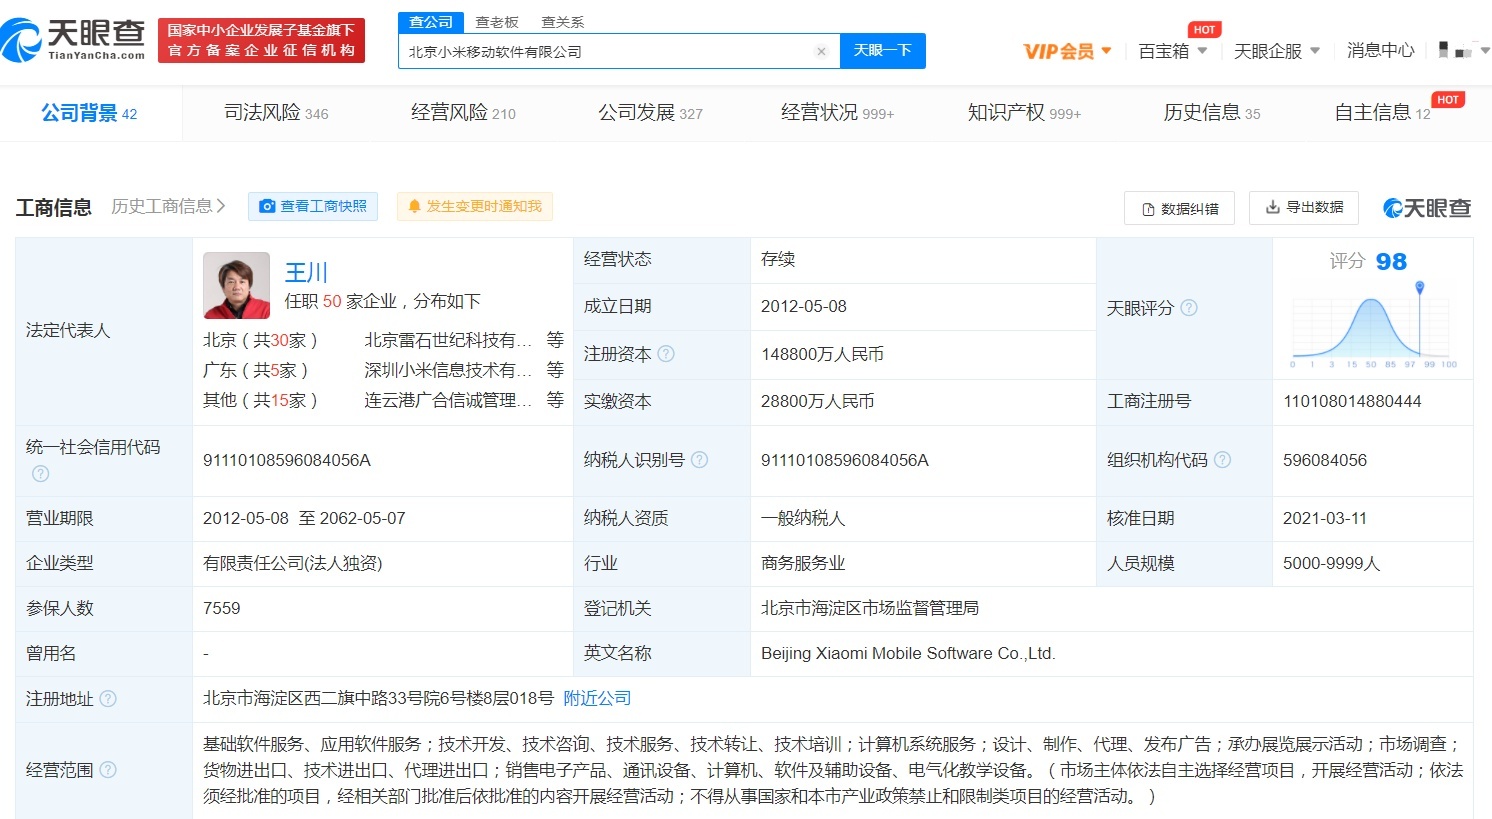Select 统一社会信用代码 value 91110108596084056A
The width and height of the screenshot is (1492, 819).
[x=287, y=460]
